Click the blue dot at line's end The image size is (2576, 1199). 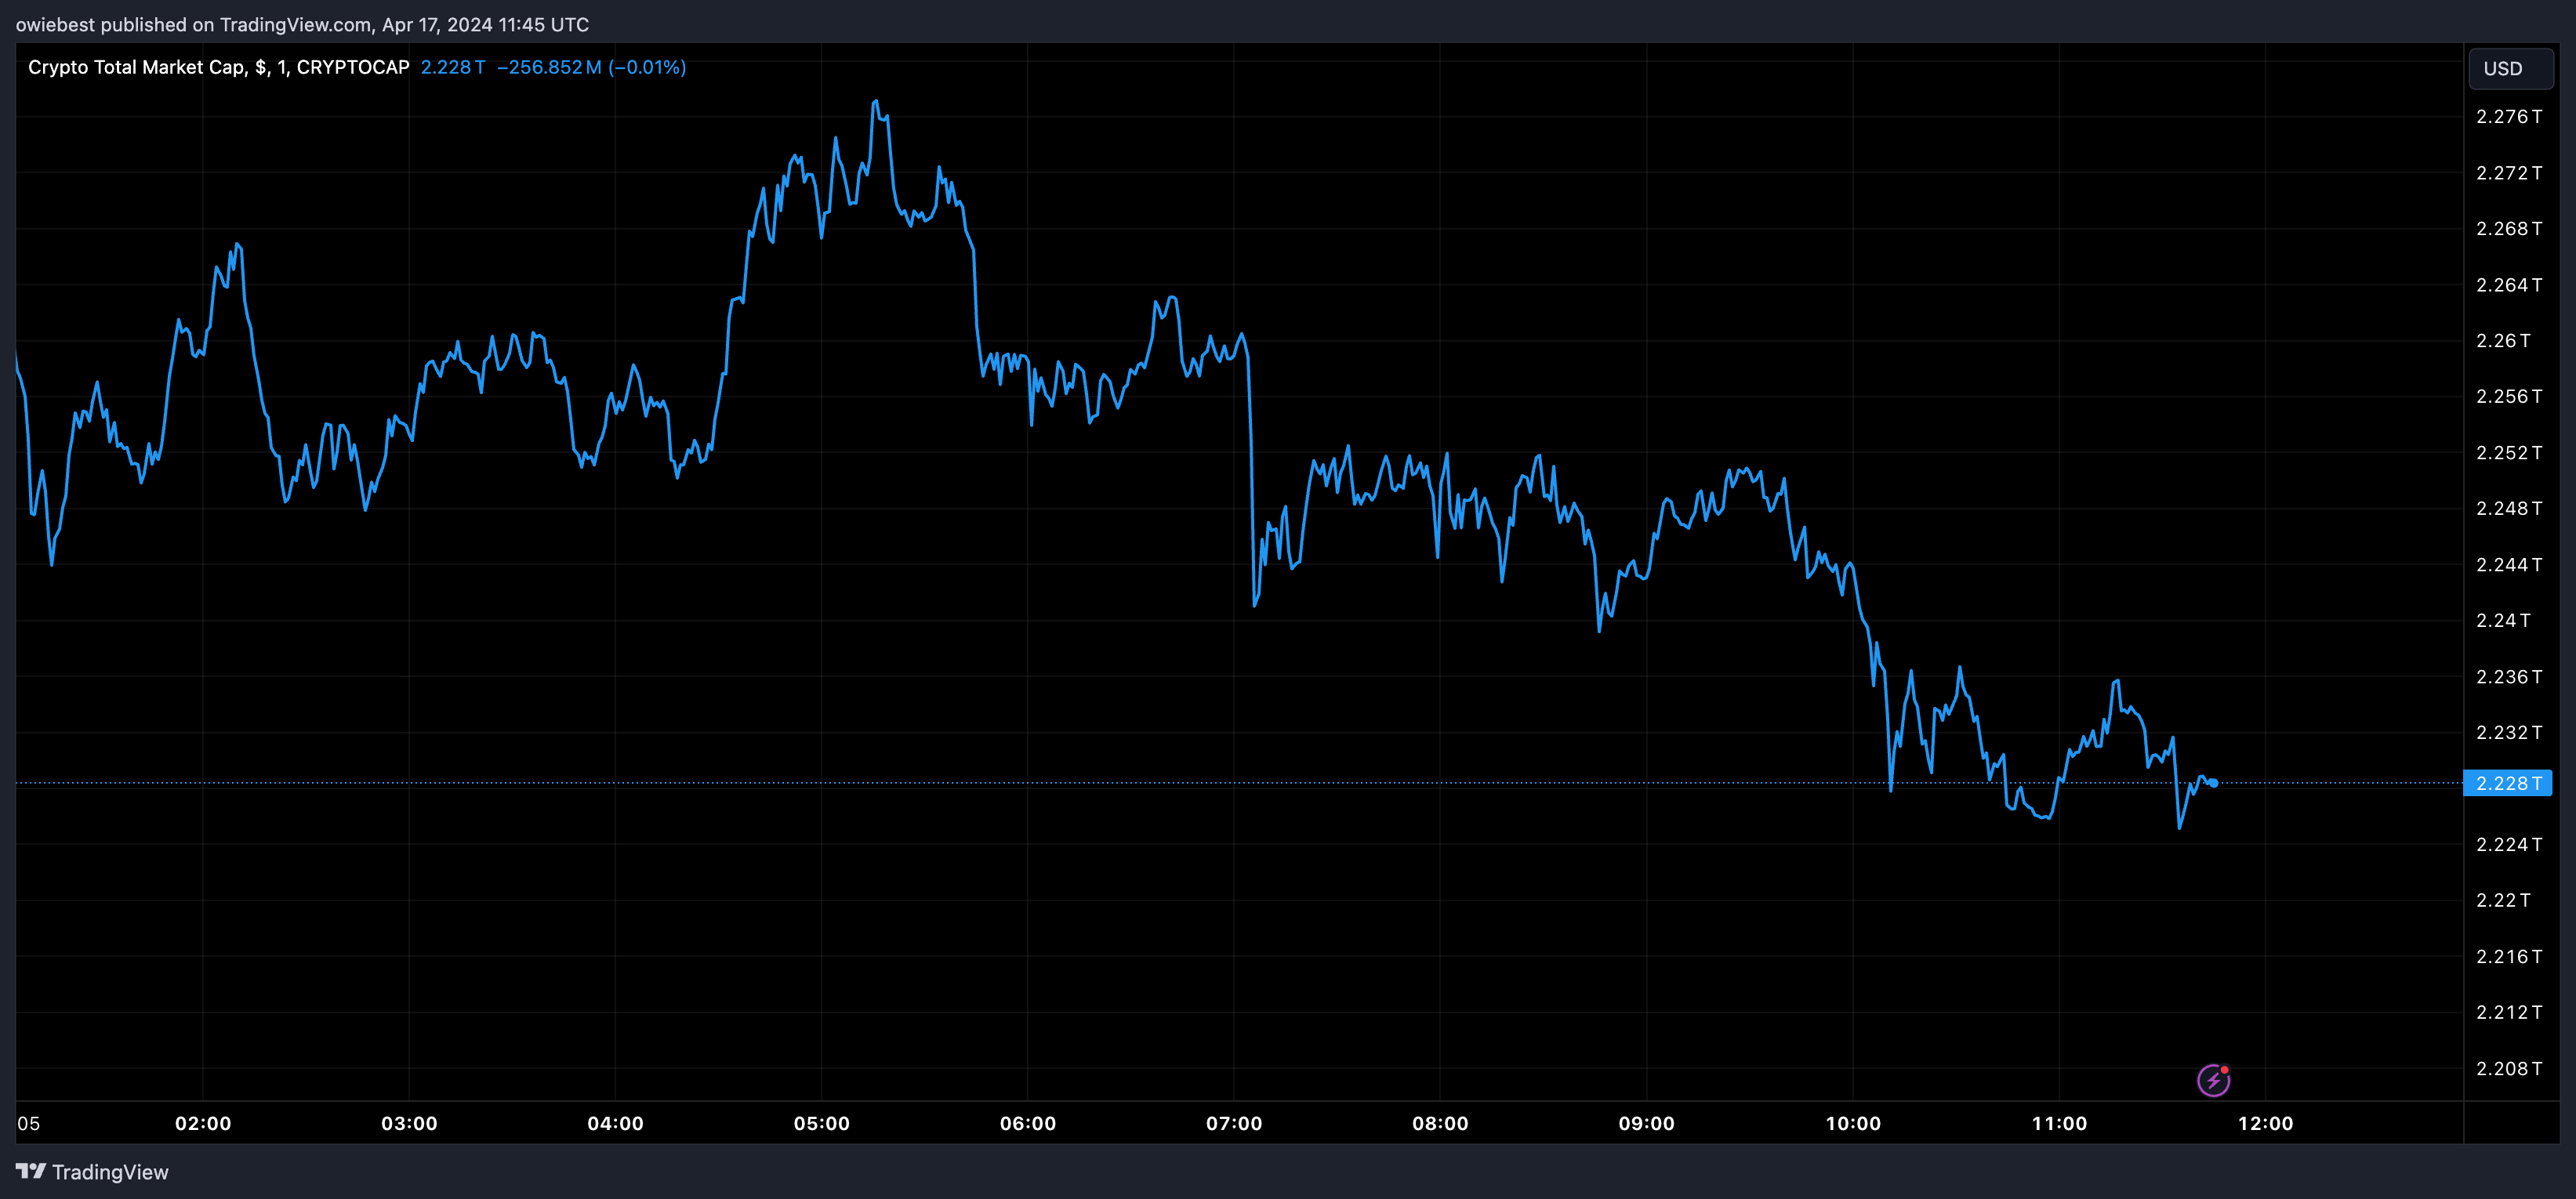pyautogui.click(x=2214, y=783)
